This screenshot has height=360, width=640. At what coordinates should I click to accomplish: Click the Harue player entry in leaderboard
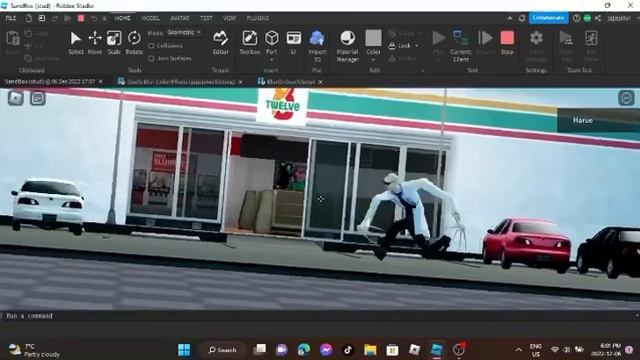click(x=598, y=120)
